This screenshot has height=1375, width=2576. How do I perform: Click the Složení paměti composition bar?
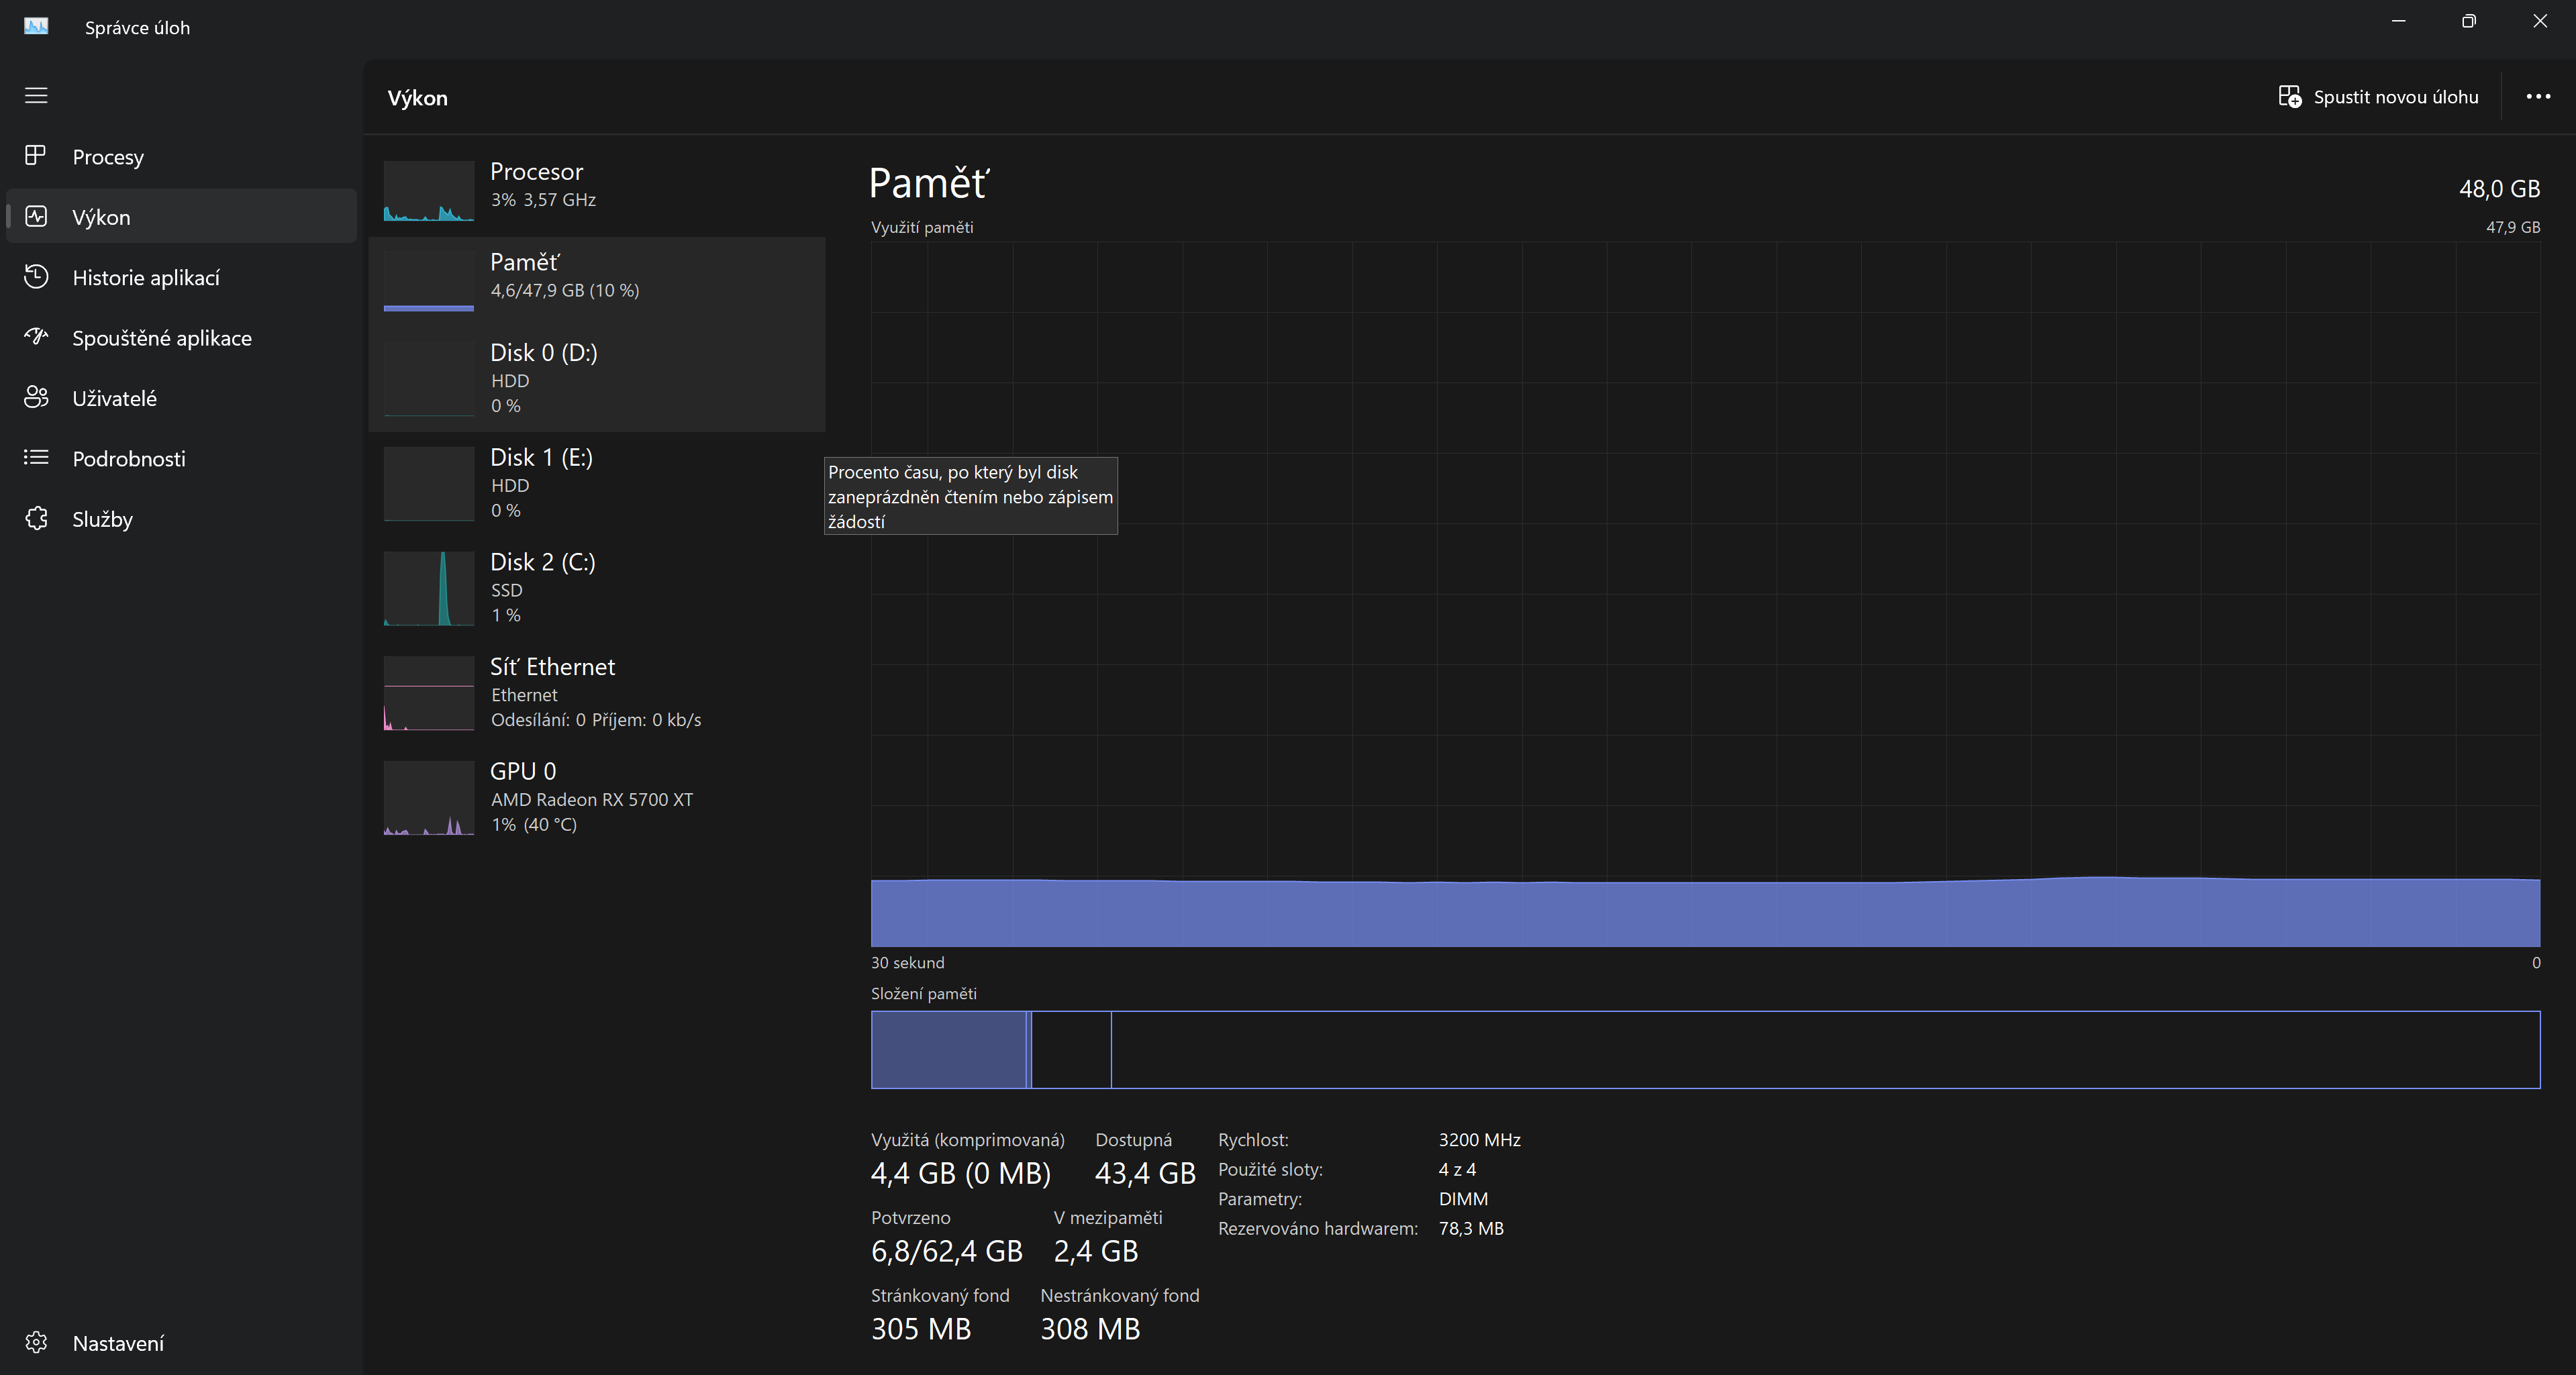point(1704,1049)
